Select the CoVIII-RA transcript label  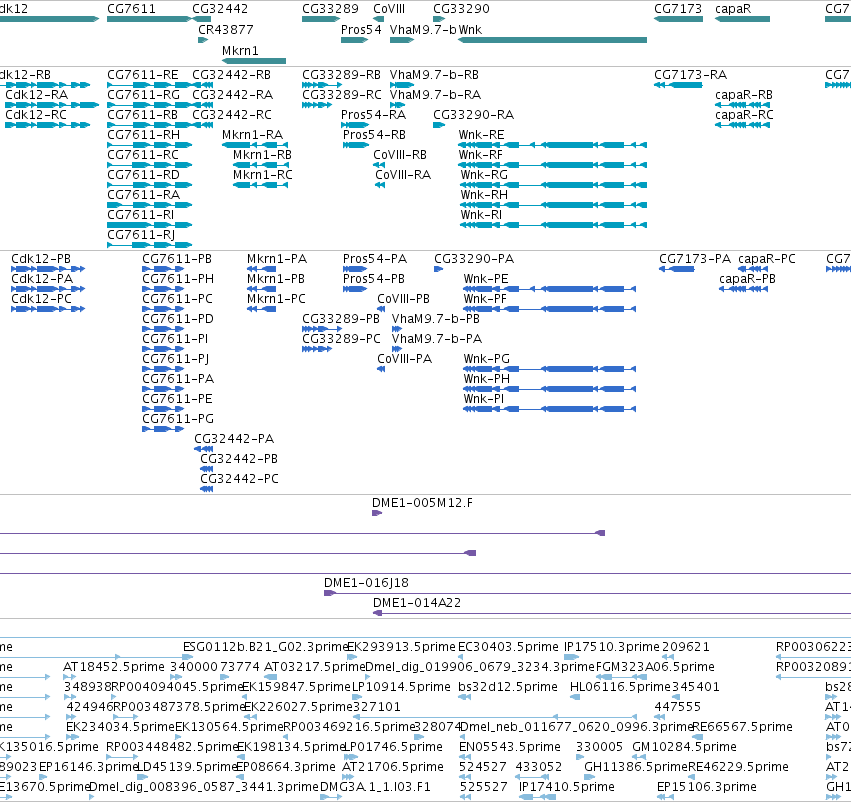pyautogui.click(x=403, y=175)
